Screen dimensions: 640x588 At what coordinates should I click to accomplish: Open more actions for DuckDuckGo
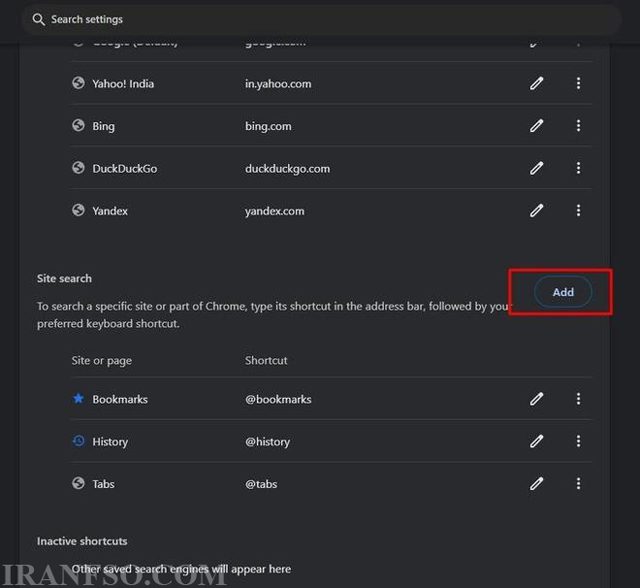[578, 168]
